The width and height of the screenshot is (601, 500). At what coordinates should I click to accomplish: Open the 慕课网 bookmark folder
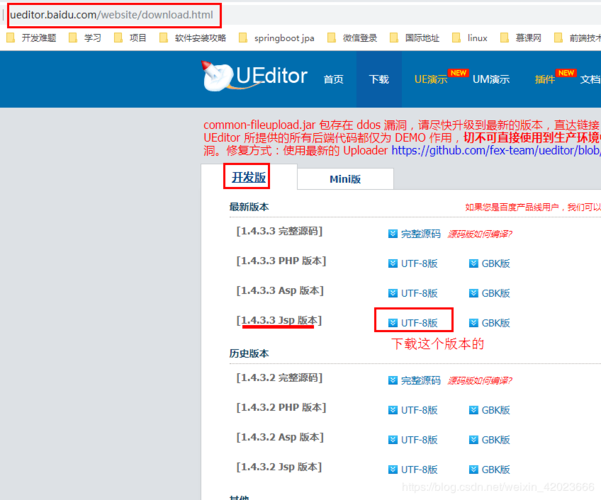521,38
